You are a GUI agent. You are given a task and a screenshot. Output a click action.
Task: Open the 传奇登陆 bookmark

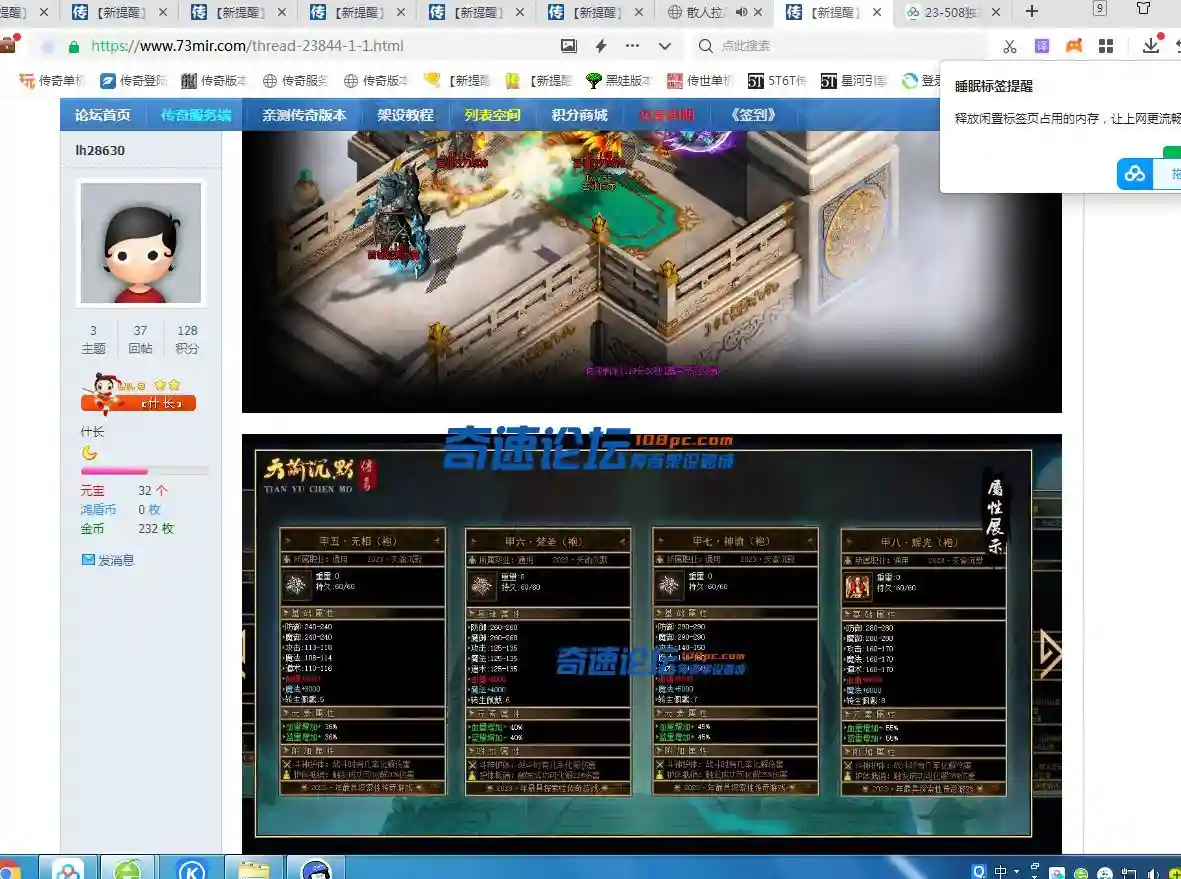pos(133,81)
